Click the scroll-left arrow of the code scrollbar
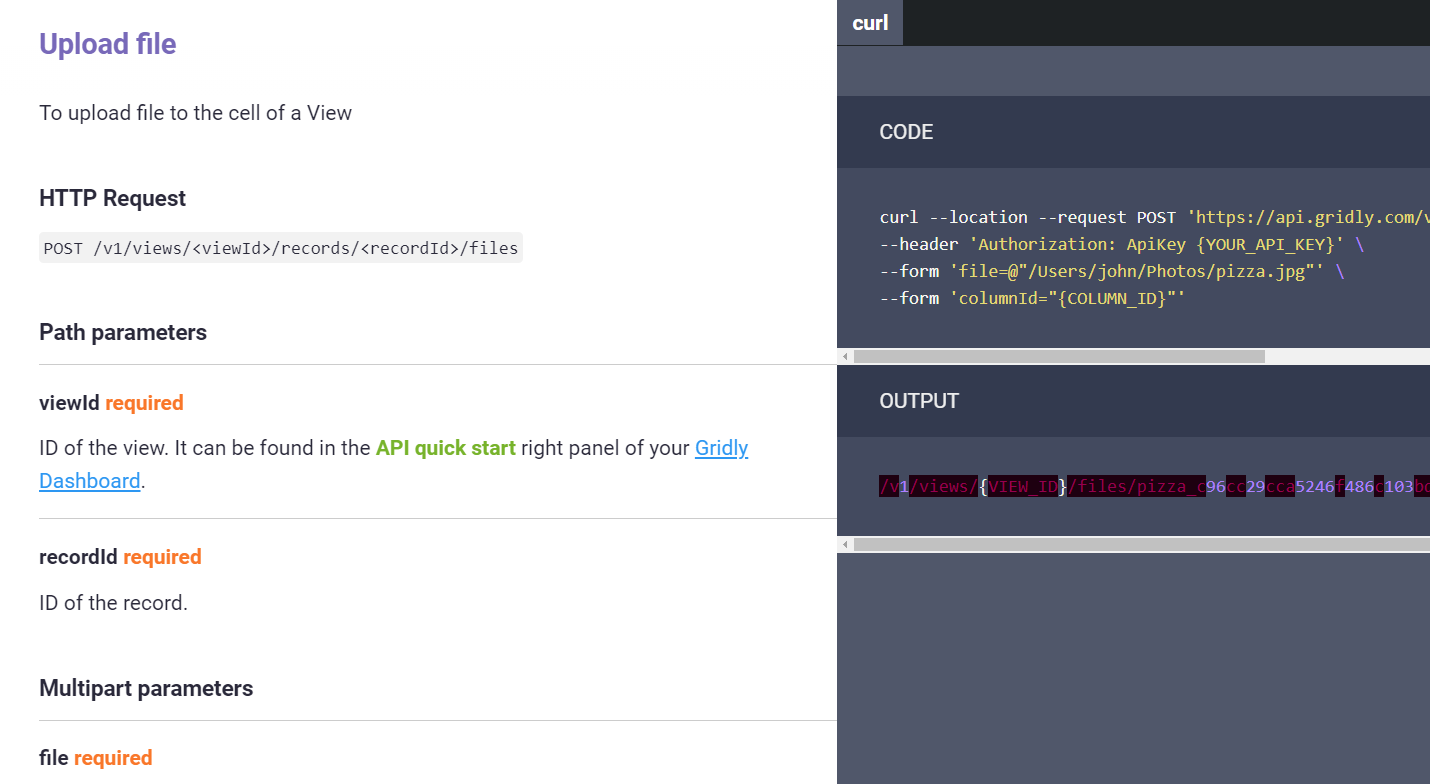1430x784 pixels. point(845,356)
